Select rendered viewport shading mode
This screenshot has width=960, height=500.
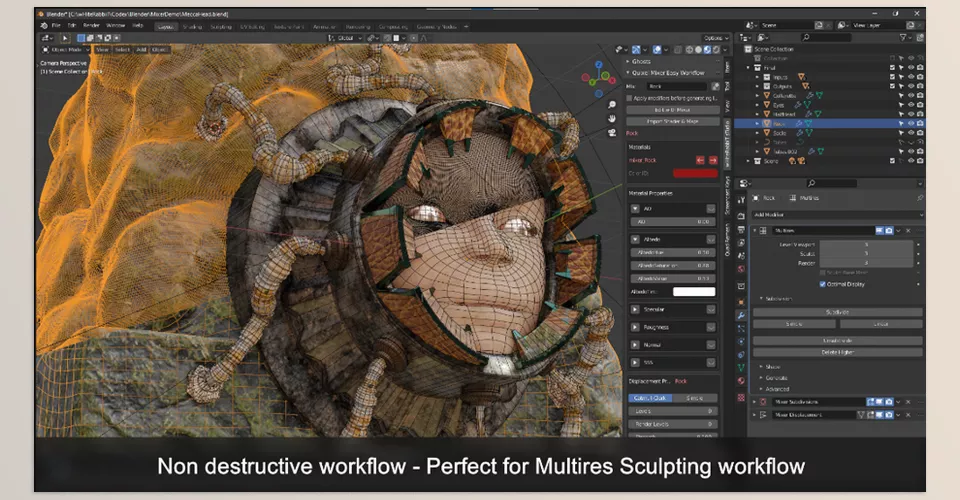pyautogui.click(x=715, y=50)
